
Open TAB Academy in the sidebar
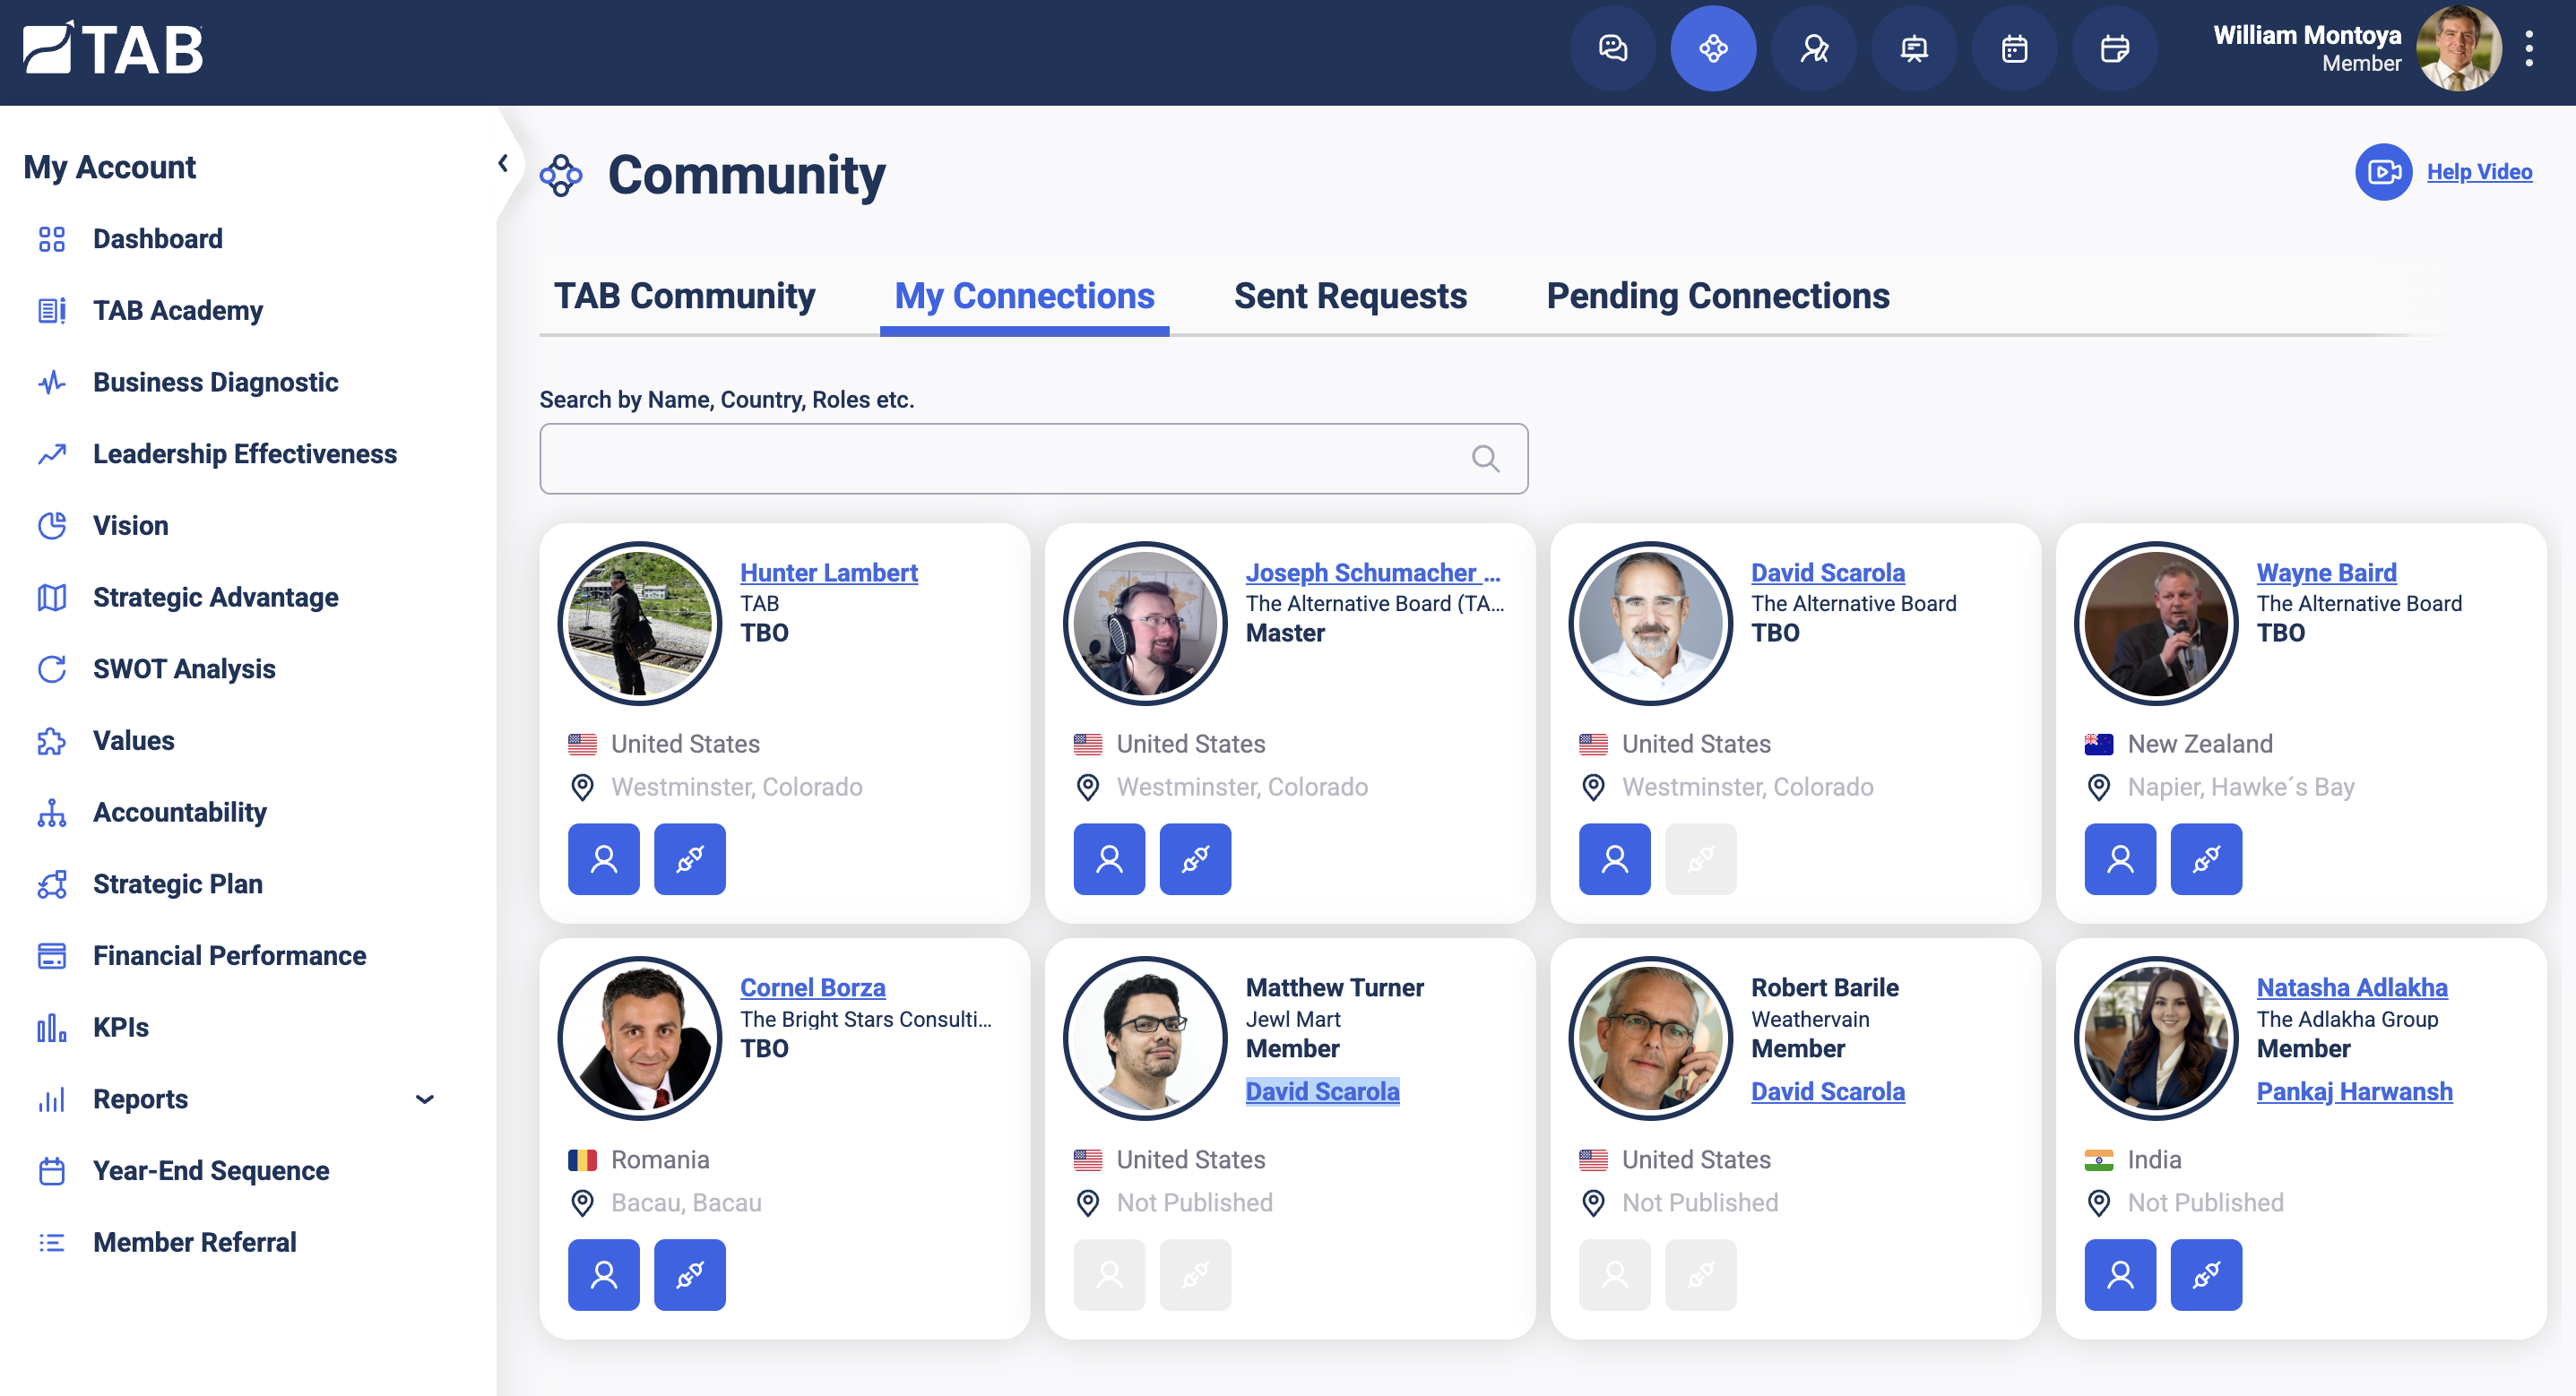(177, 311)
